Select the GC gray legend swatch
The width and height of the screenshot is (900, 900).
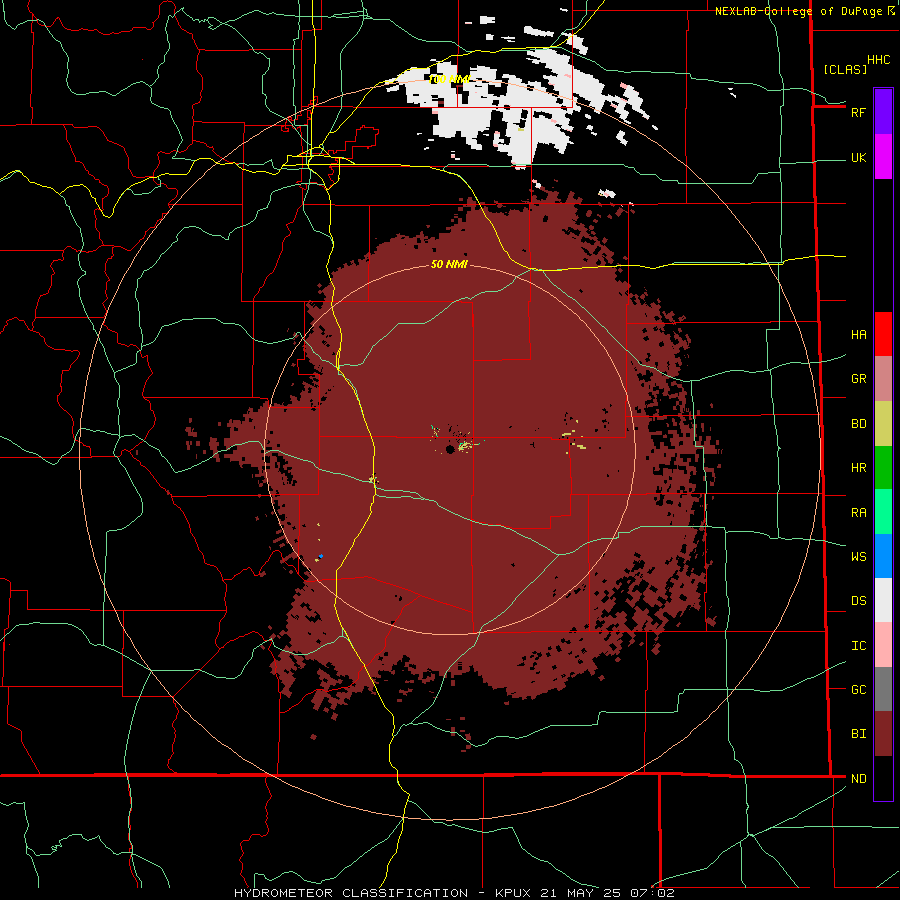[883, 689]
